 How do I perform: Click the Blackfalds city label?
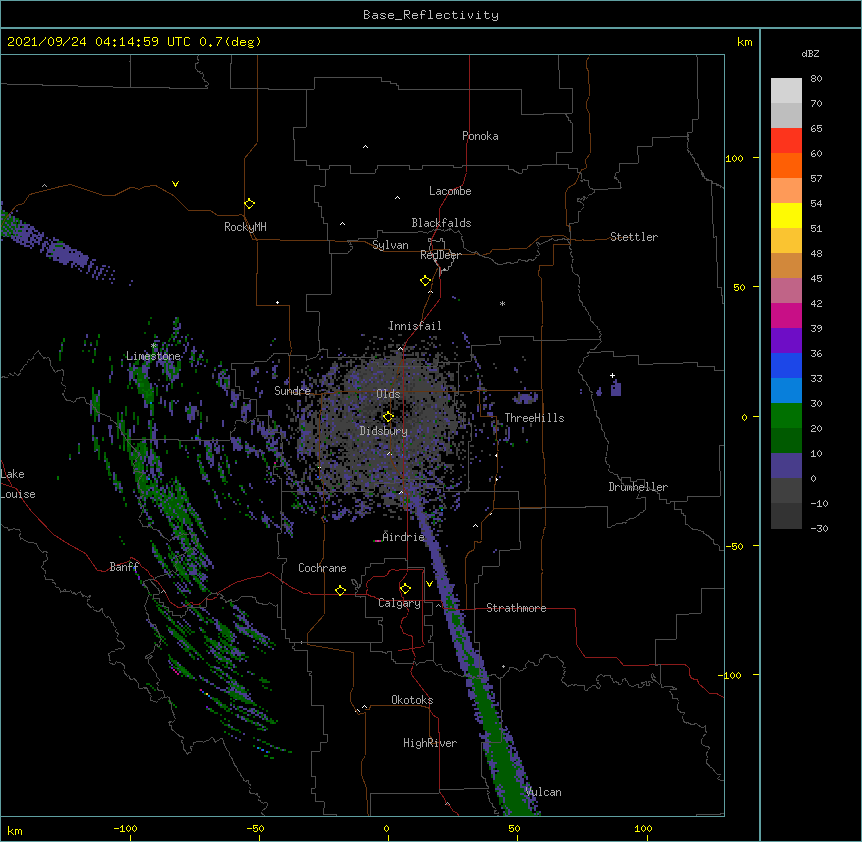(441, 223)
